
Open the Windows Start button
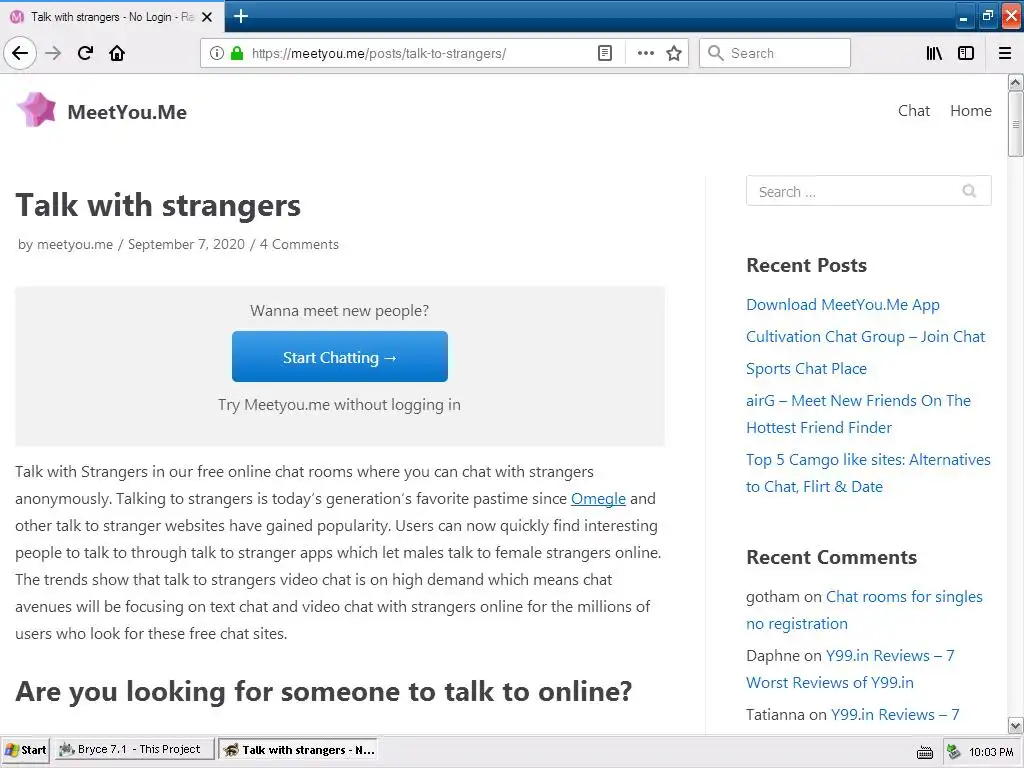25,750
